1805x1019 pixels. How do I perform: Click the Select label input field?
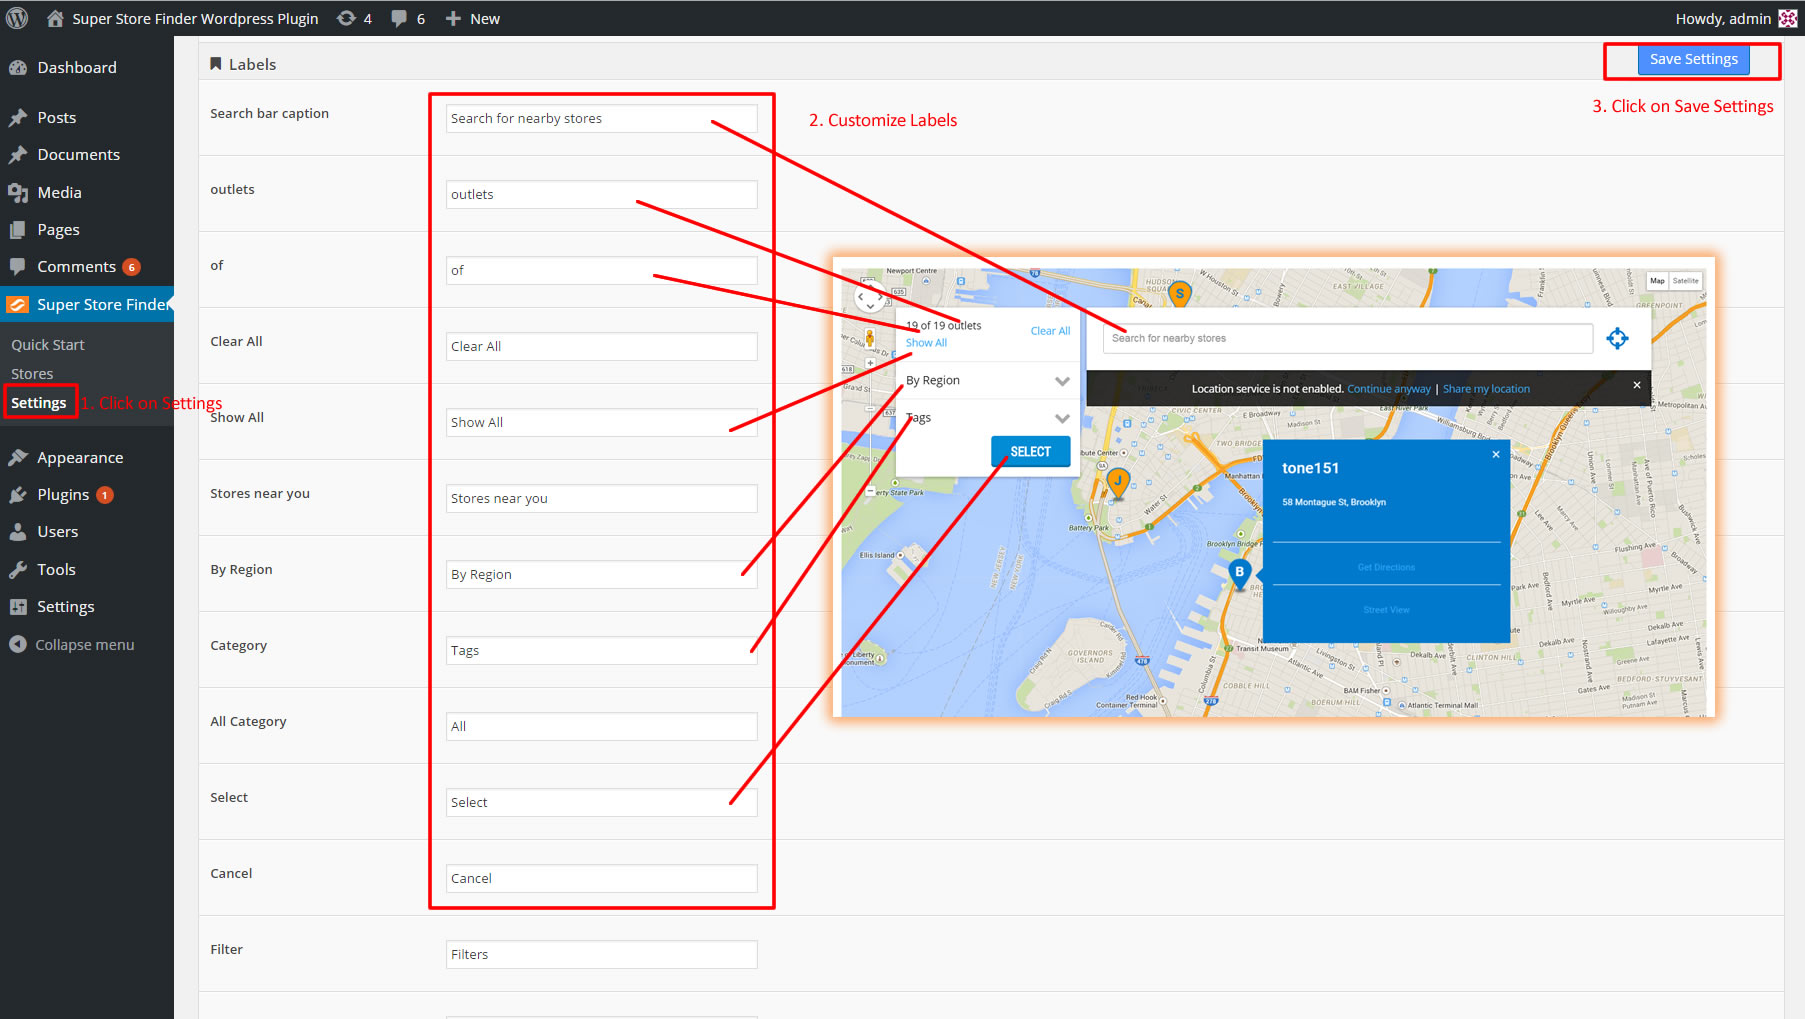[601, 803]
